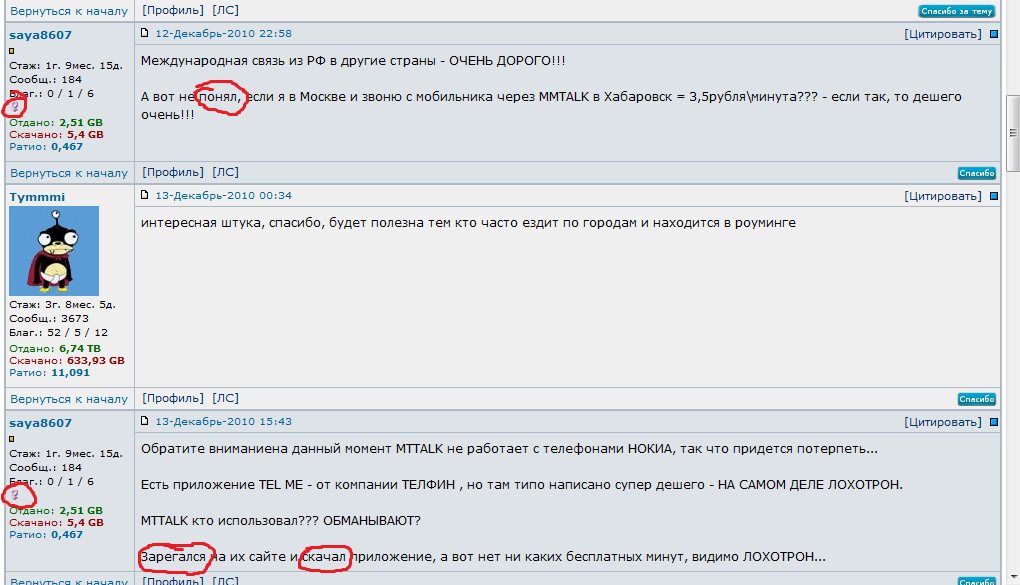The image size is (1020, 585).
Task: Quote the 12-Декабрь-2010 22:58 post via Цитировать
Action: (x=943, y=34)
